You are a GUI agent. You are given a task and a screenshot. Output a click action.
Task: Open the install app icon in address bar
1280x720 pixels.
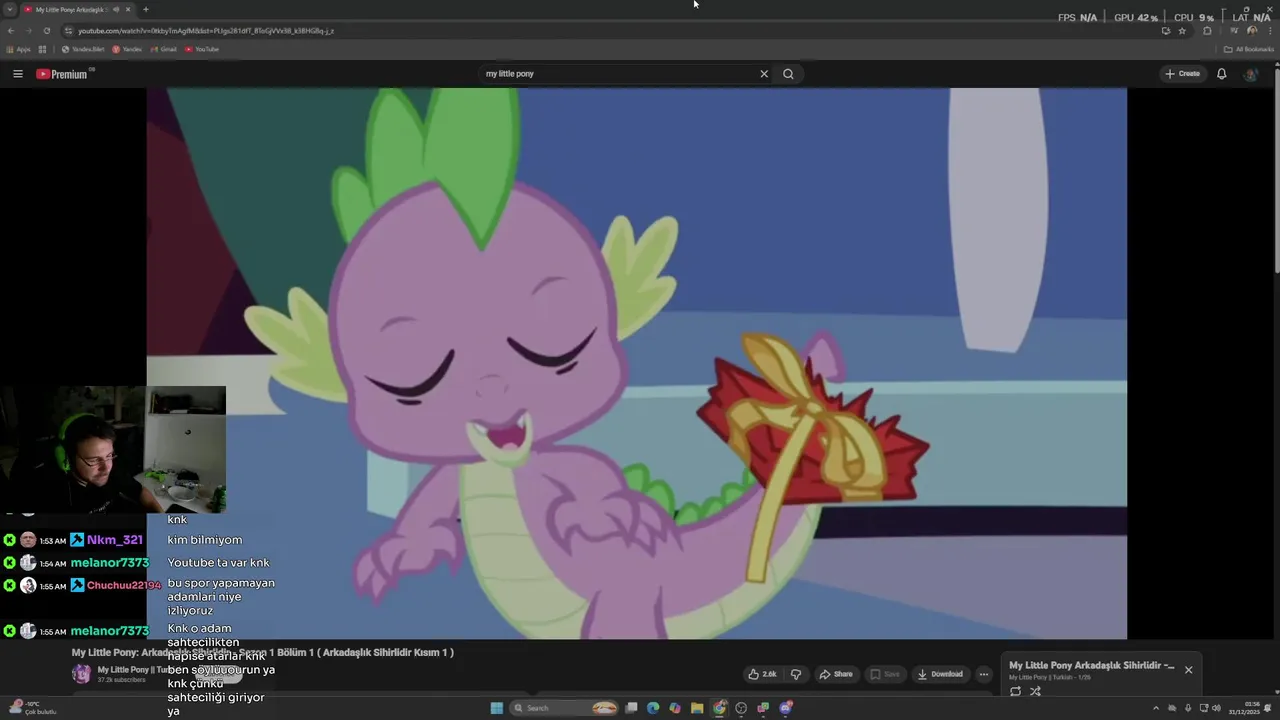pos(1166,31)
